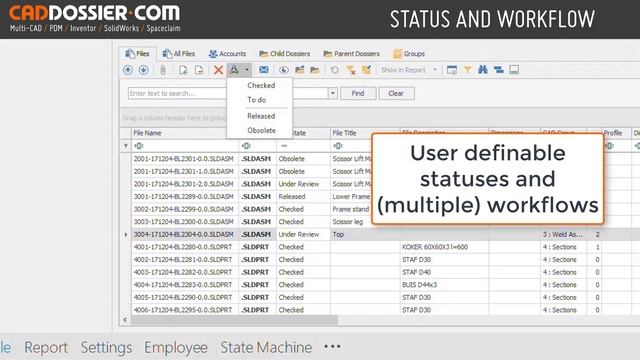The width and height of the screenshot is (640, 360).
Task: Click the folder with arrow export icon
Action: [300, 70]
